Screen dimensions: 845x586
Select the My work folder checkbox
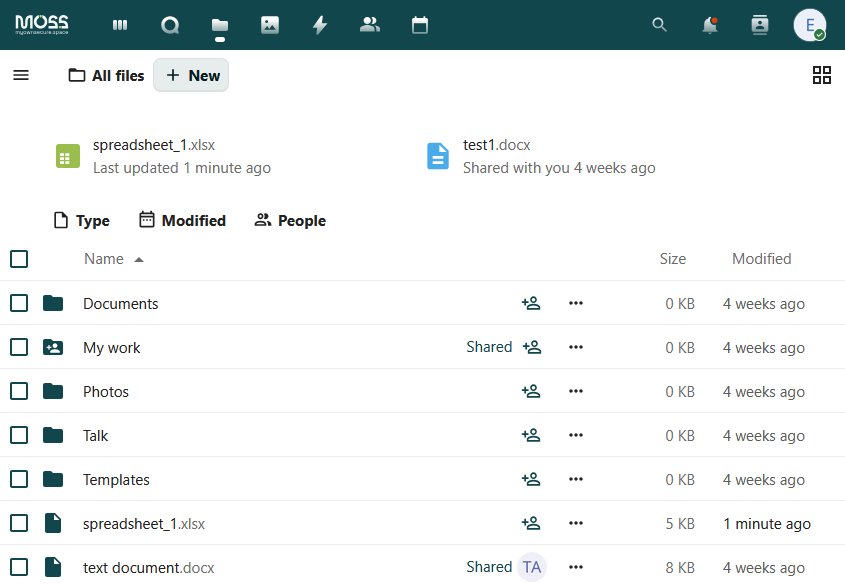coord(19,347)
